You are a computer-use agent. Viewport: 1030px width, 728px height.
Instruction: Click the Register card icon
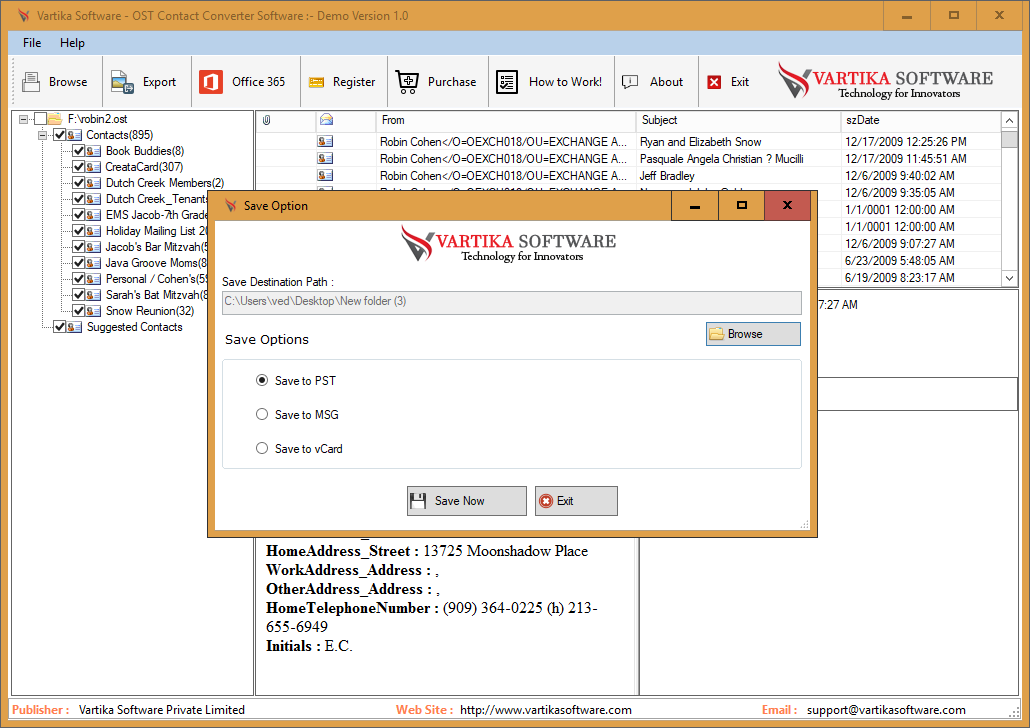(x=317, y=82)
